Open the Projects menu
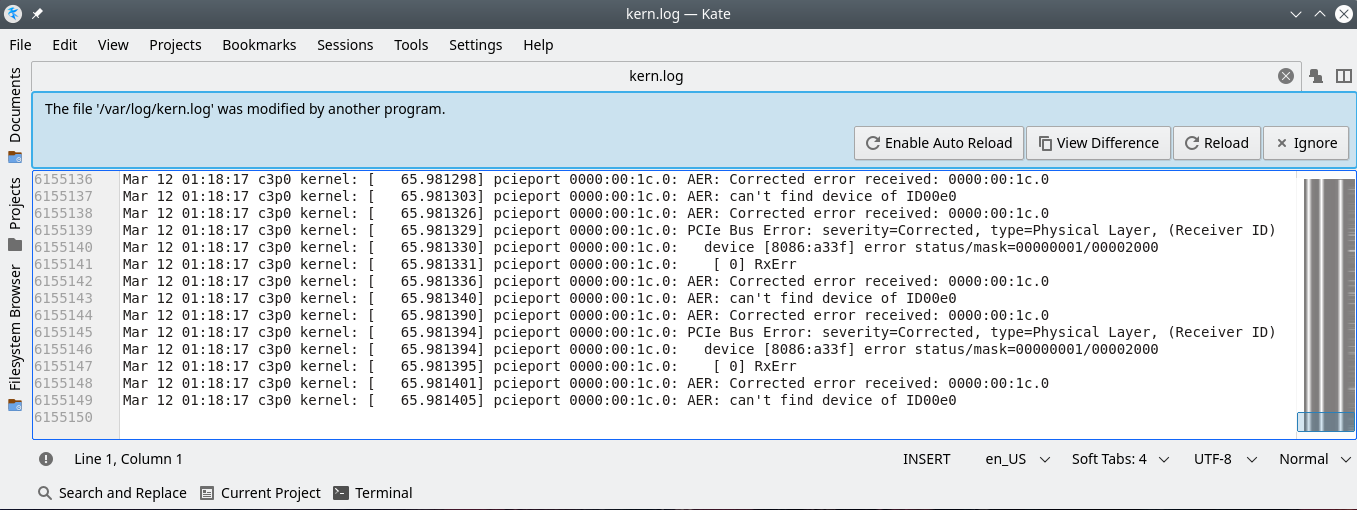The image size is (1357, 510). pos(175,45)
